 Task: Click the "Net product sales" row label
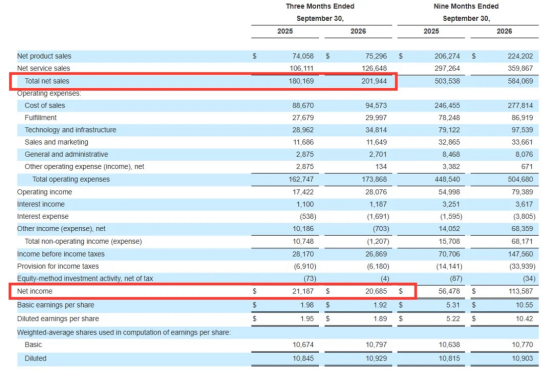point(44,56)
